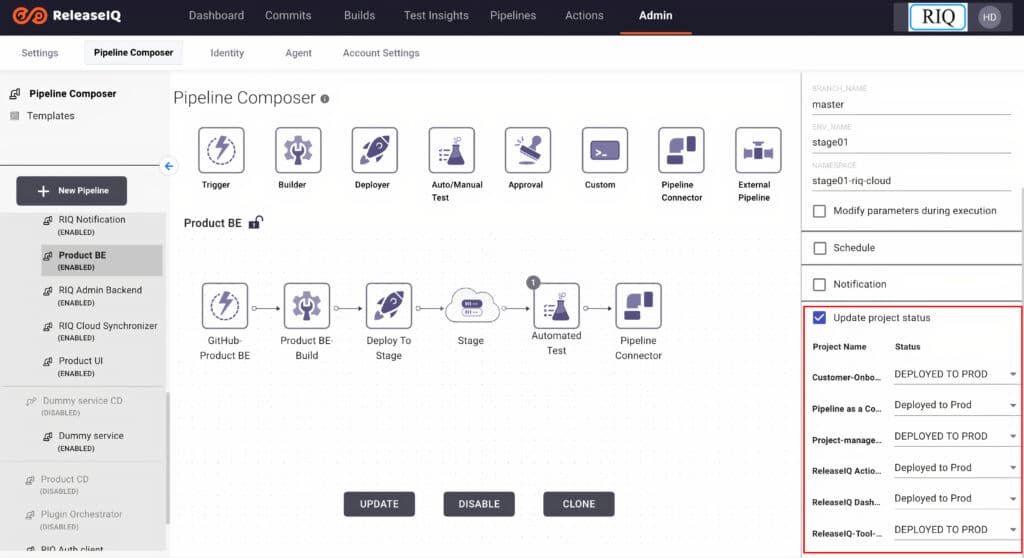Click the lock icon beside Product BE
This screenshot has width=1024, height=558.
point(256,222)
